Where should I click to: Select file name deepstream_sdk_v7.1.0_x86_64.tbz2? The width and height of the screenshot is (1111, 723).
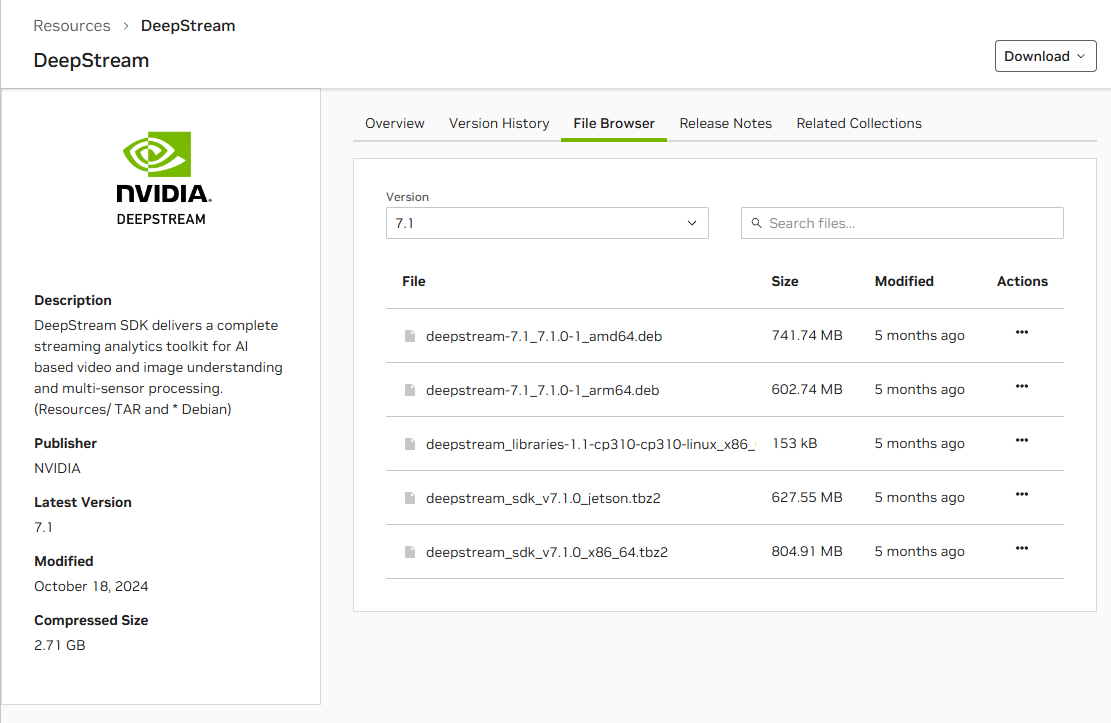click(546, 551)
